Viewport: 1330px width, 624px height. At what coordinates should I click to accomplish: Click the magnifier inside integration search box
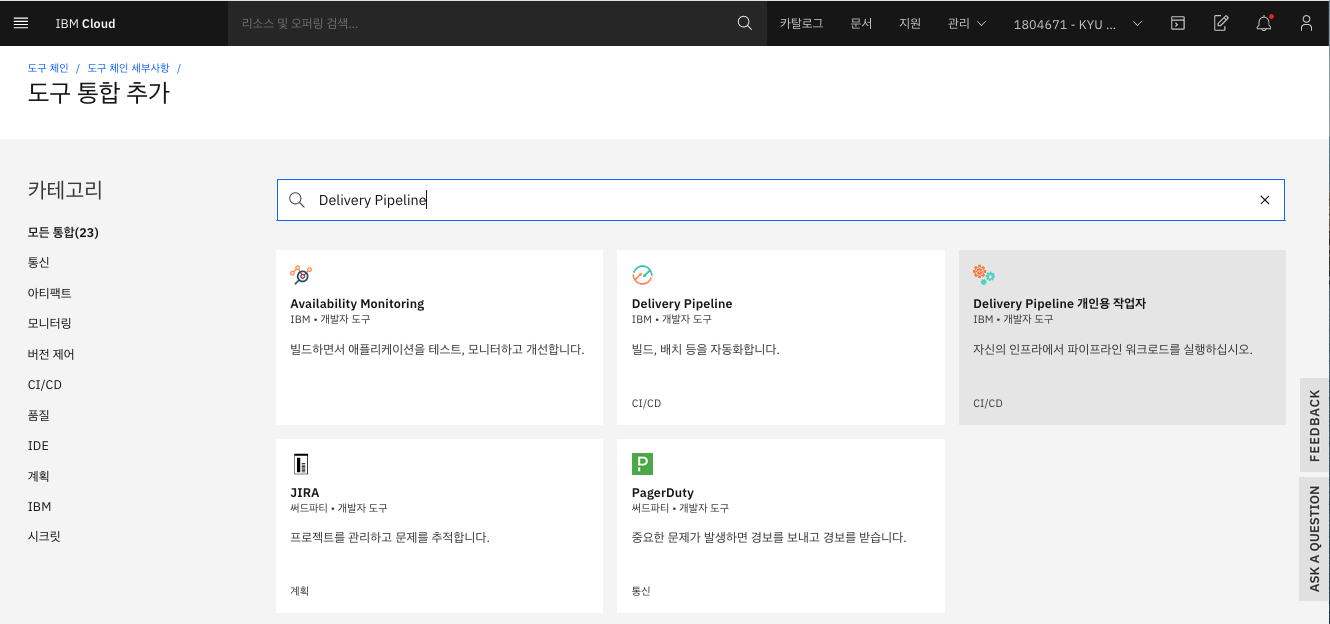[297, 200]
